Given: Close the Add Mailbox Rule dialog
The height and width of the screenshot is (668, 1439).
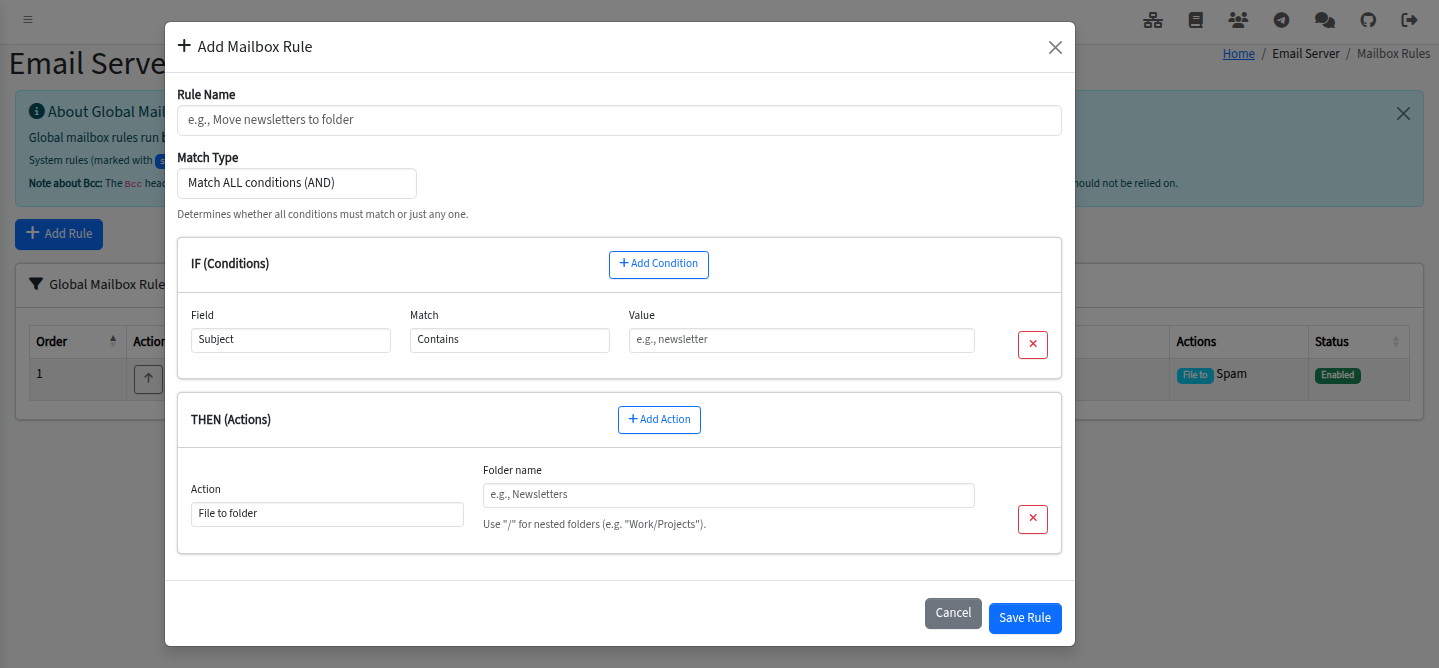Looking at the screenshot, I should click(x=1055, y=47).
